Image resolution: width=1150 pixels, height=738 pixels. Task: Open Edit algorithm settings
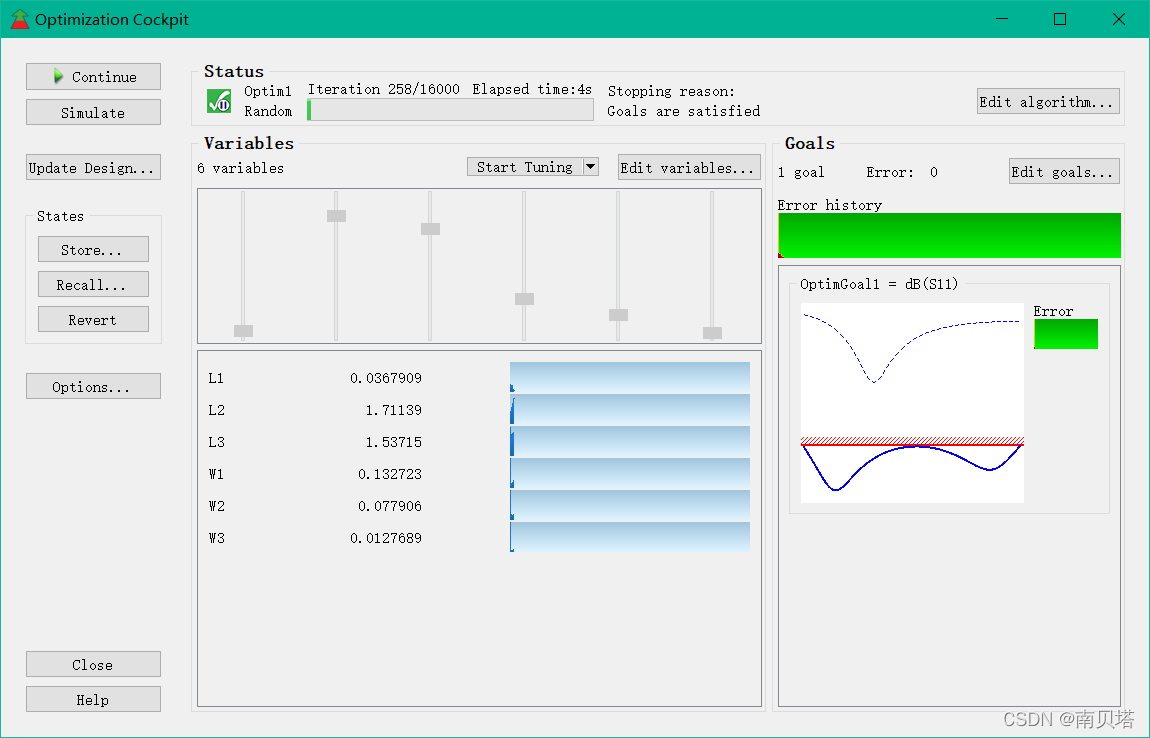click(x=1048, y=101)
